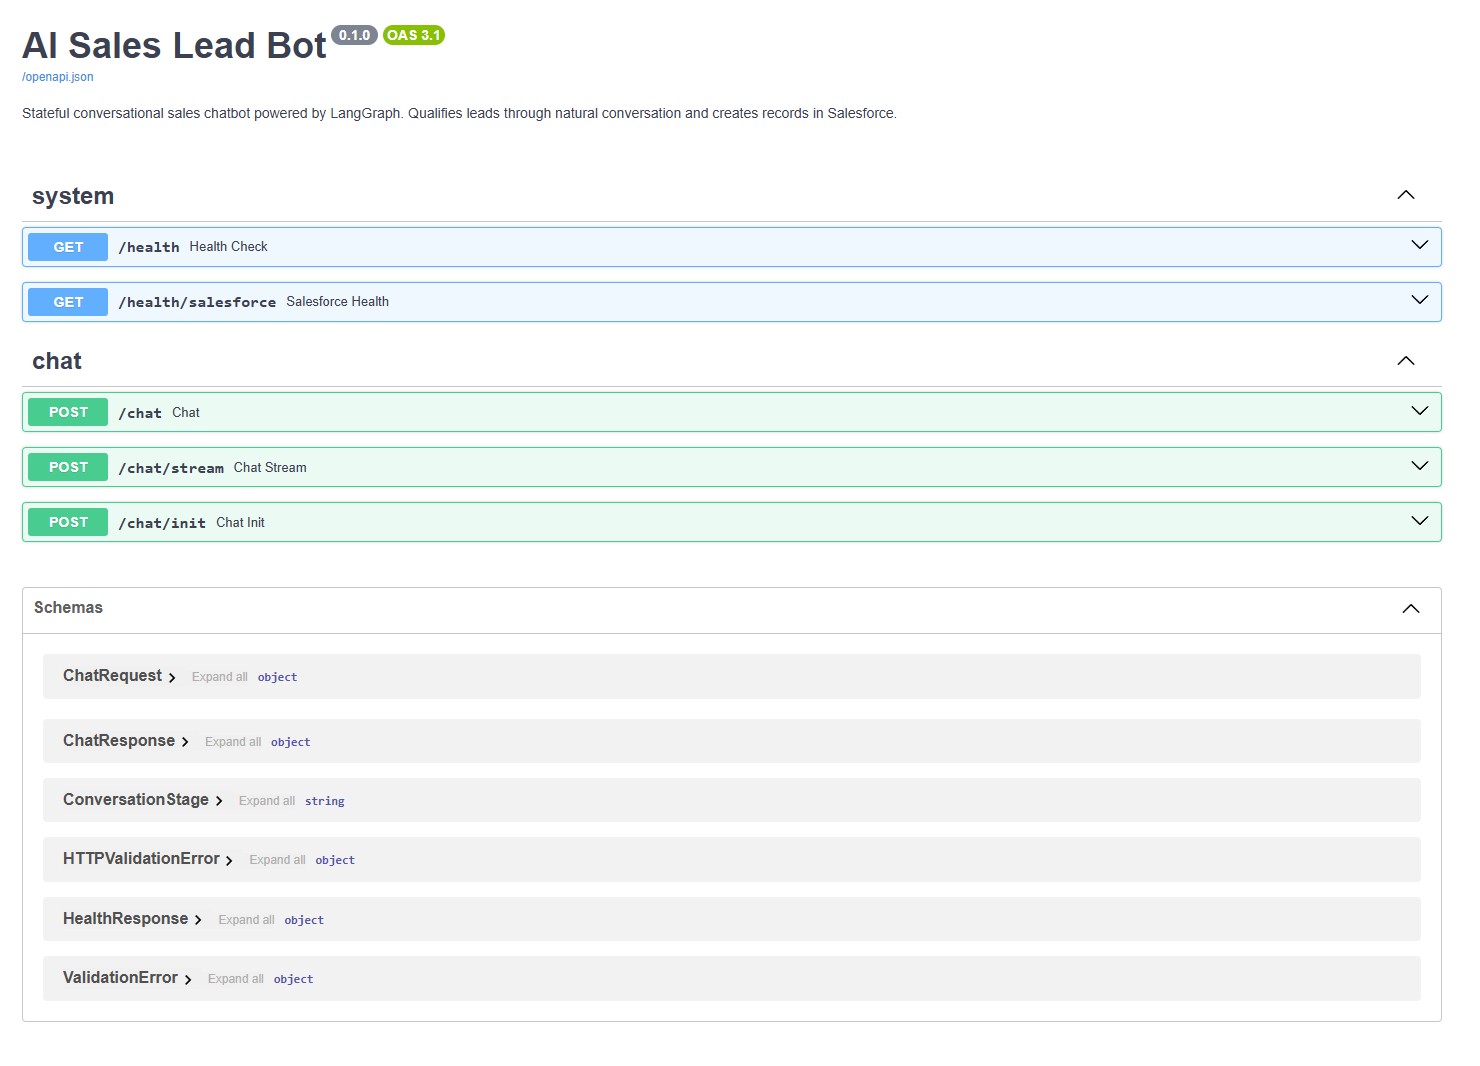Click the POST badge on /chat
Viewport: 1480px width, 1066px height.
tap(67, 411)
